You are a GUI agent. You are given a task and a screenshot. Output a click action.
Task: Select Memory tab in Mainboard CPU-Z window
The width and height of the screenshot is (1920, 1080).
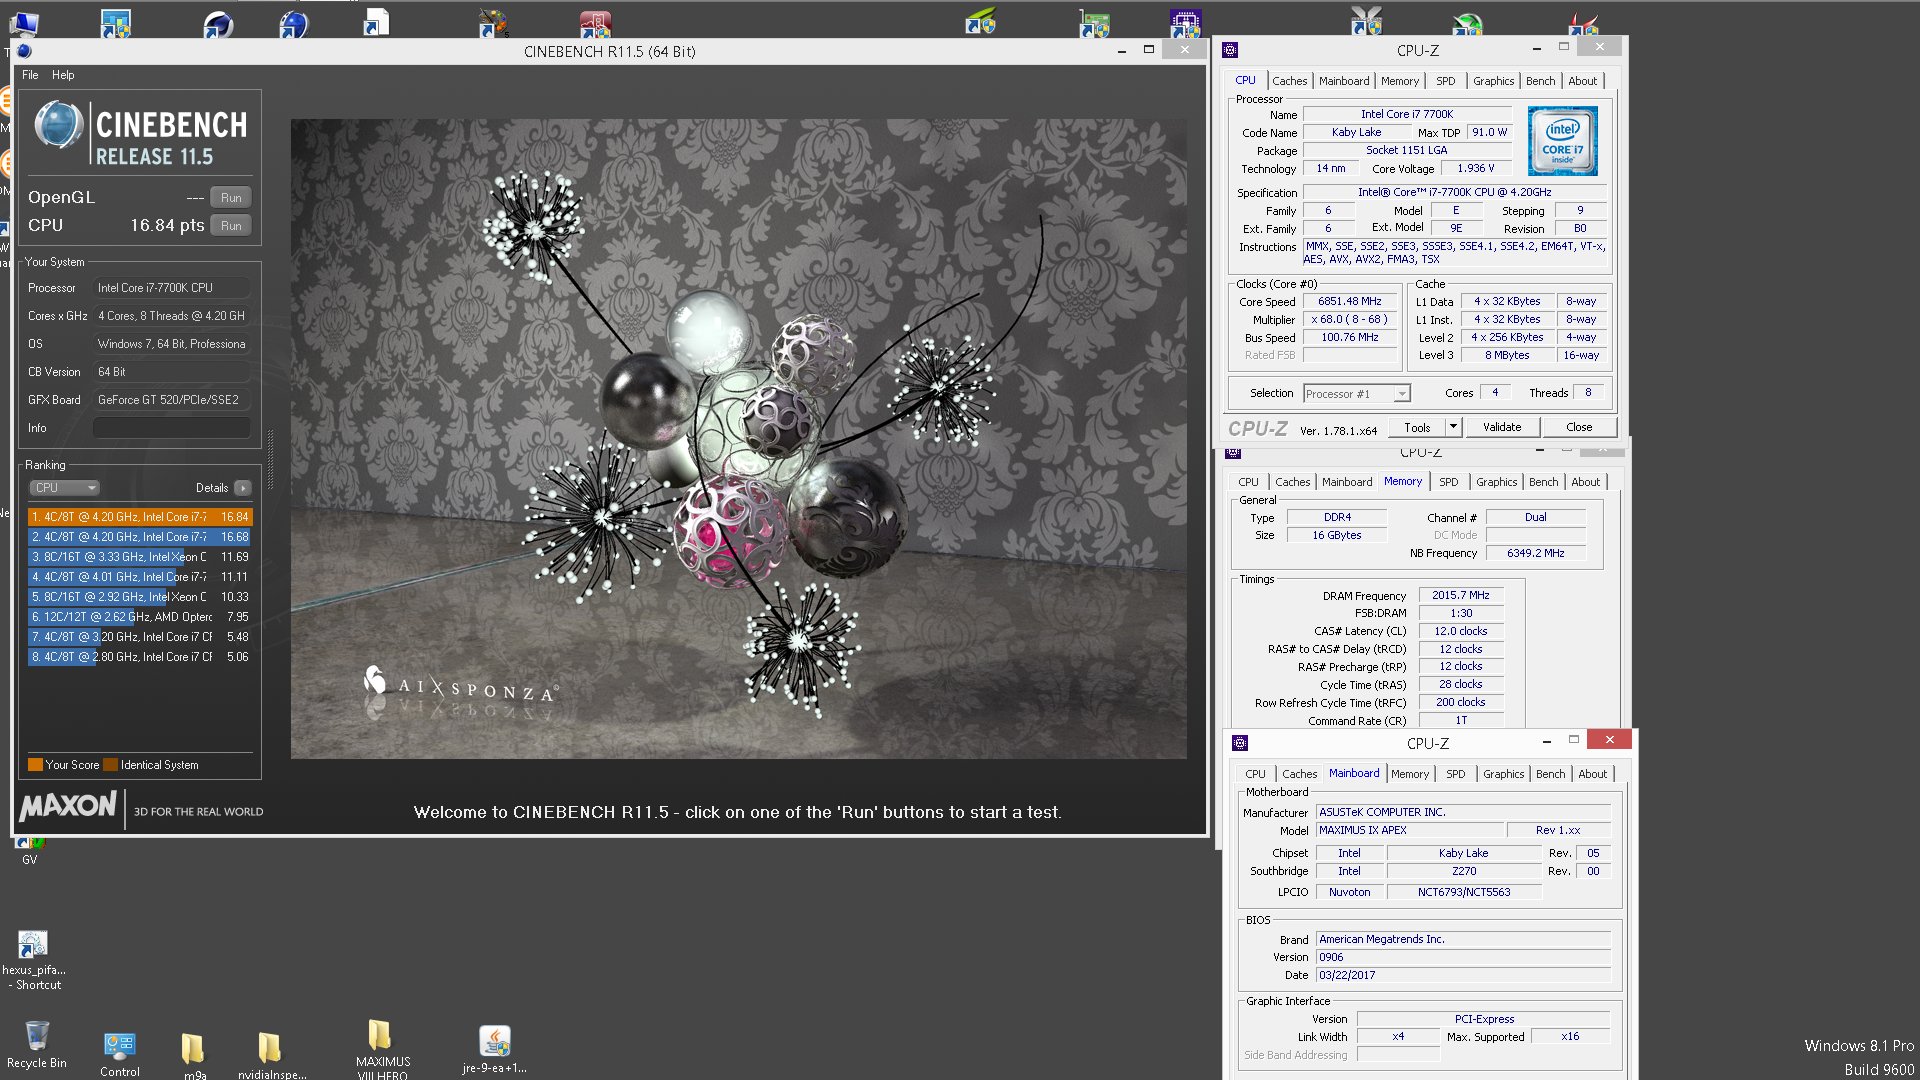(x=1410, y=774)
